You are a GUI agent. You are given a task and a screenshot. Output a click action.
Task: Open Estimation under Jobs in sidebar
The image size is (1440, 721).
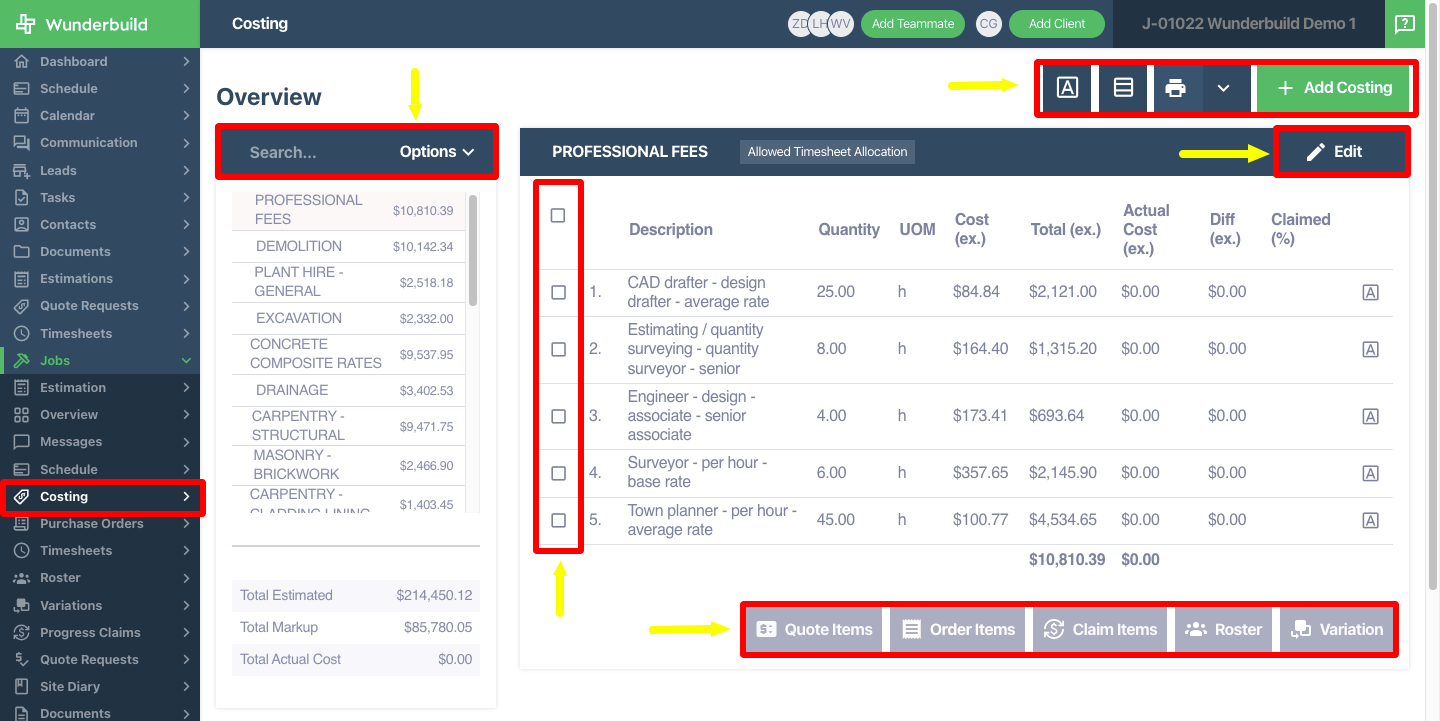(100, 388)
